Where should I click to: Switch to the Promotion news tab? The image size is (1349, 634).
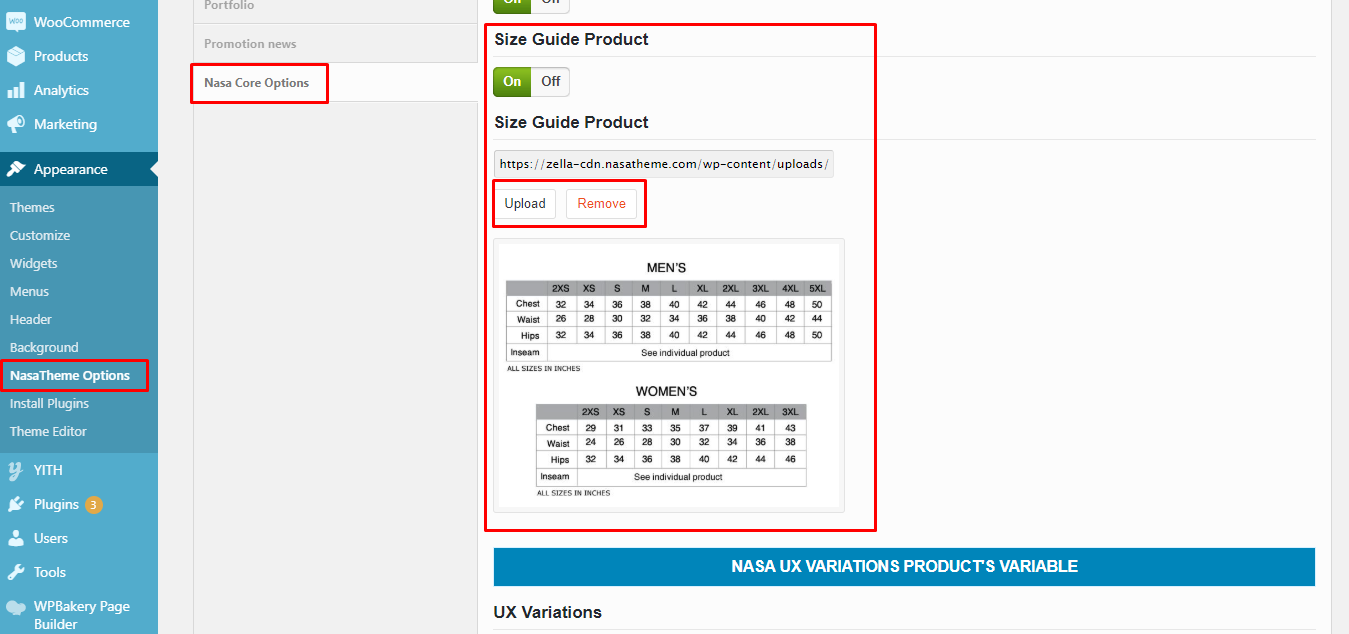335,44
